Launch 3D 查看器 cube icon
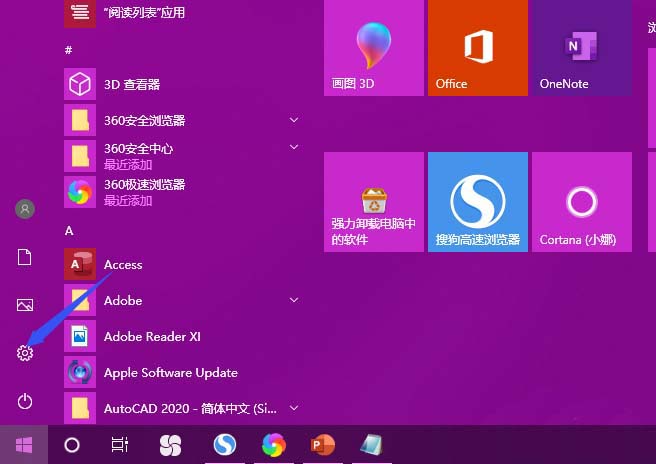Viewport: 656px width, 464px height. coord(80,84)
